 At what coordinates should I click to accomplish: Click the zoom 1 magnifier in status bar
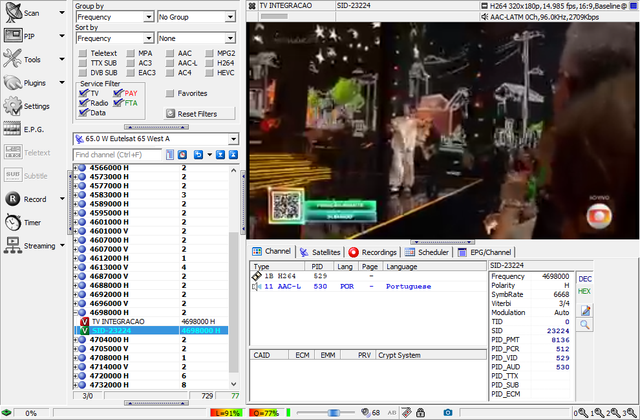coord(598,413)
